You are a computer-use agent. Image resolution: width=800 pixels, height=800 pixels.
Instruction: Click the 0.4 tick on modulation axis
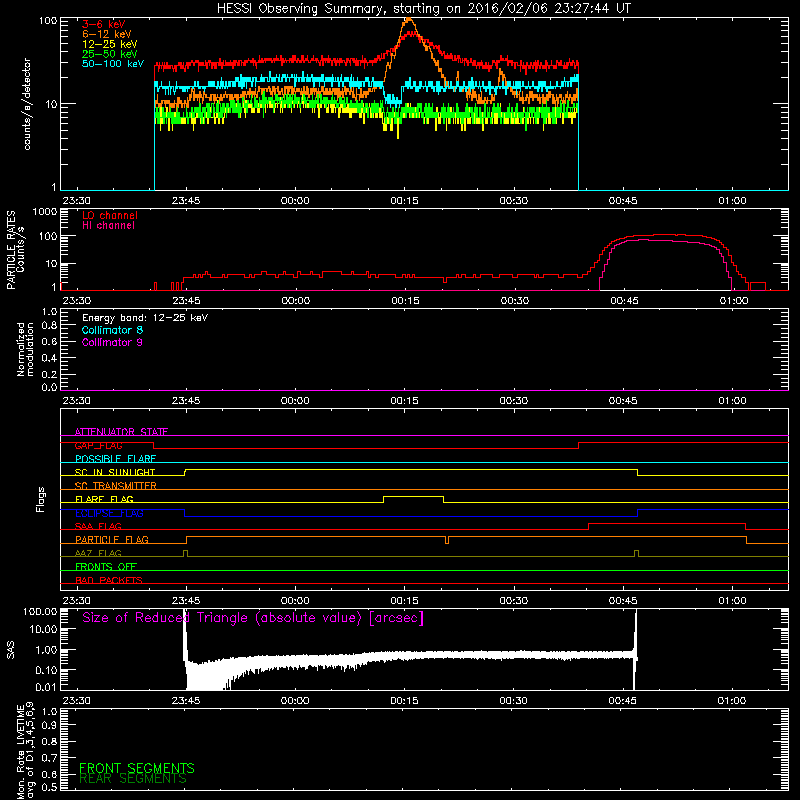click(49, 358)
